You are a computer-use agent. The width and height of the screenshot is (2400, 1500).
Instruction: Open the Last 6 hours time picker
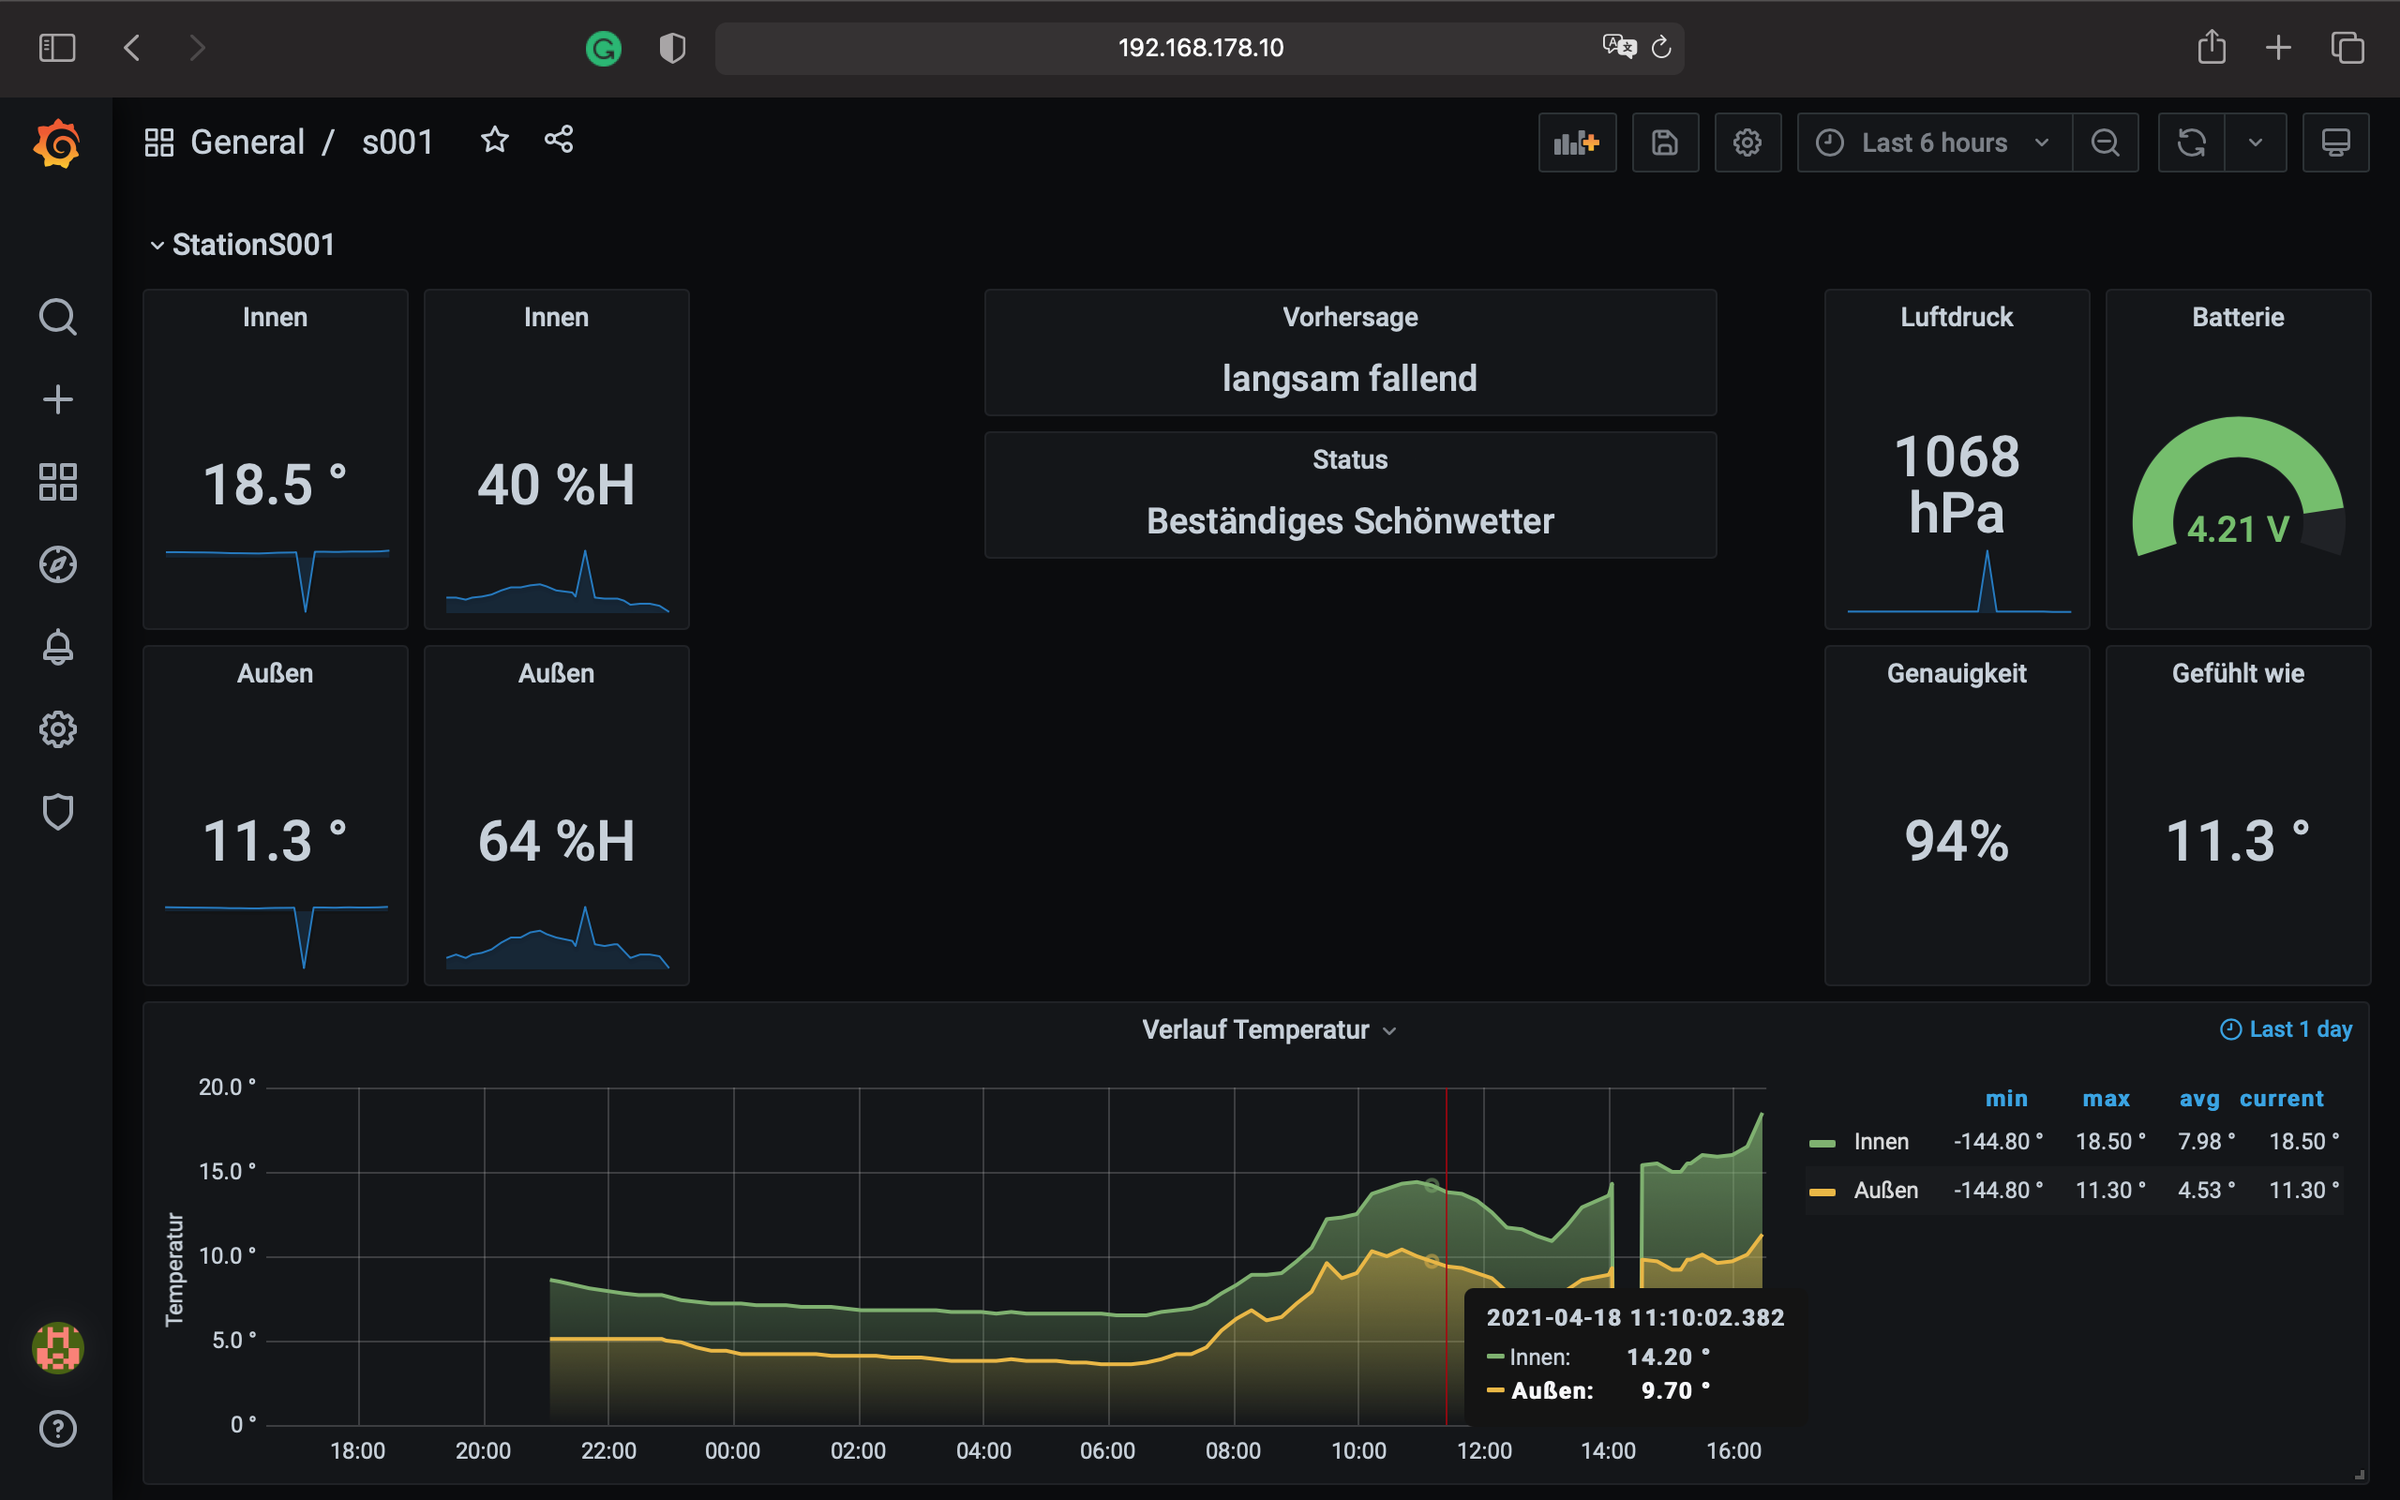coord(1934,143)
